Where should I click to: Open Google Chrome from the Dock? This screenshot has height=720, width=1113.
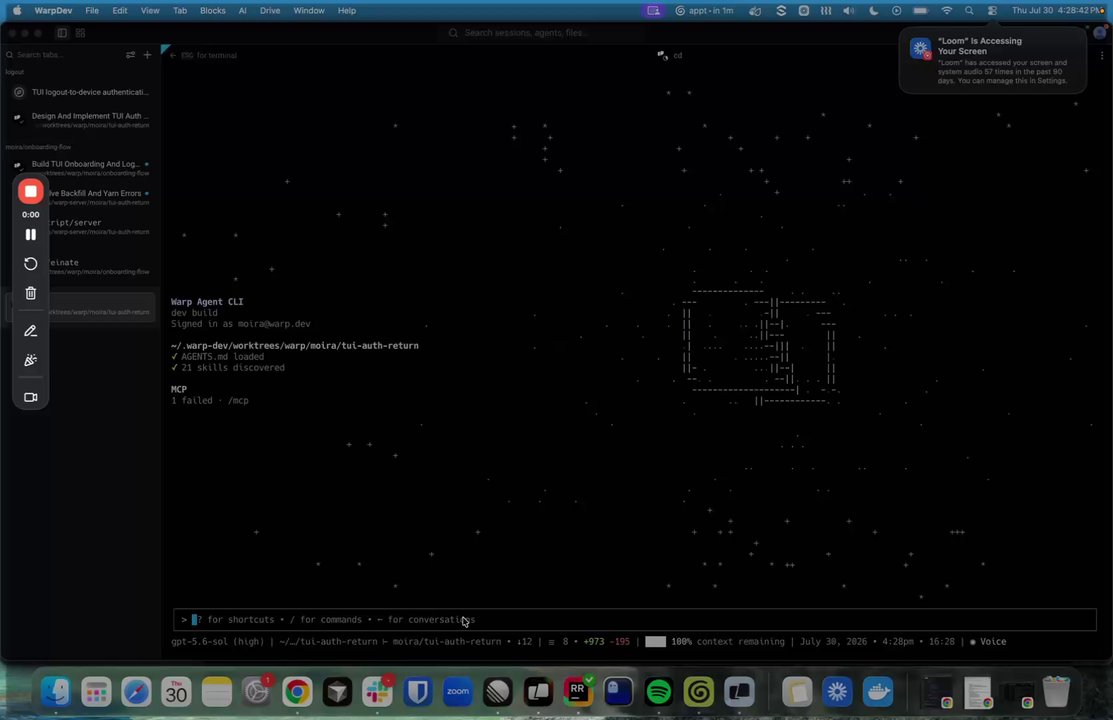click(297, 691)
